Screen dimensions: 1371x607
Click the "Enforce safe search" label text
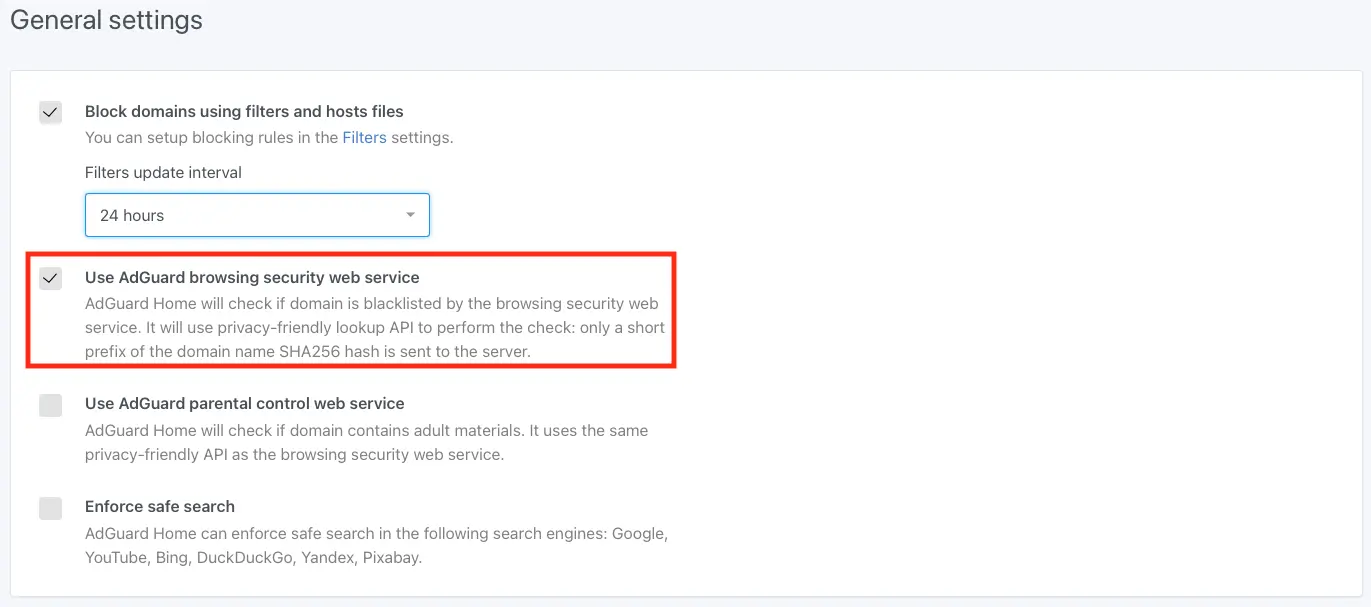tap(160, 507)
